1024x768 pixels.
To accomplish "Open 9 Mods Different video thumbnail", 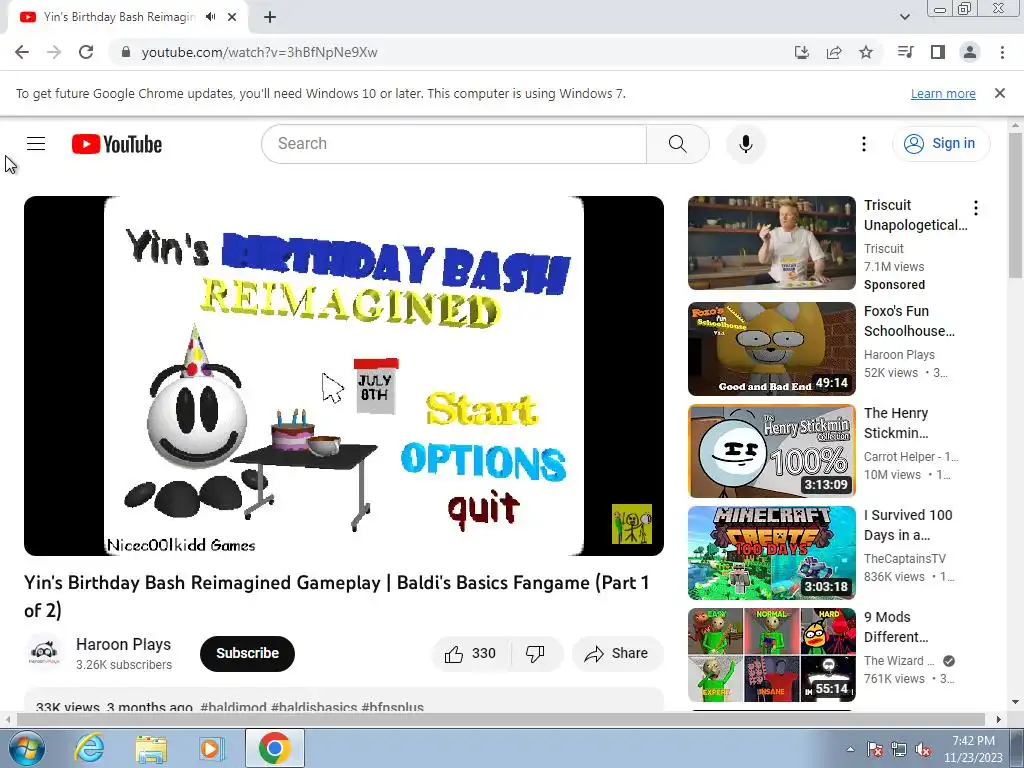I will click(x=771, y=654).
